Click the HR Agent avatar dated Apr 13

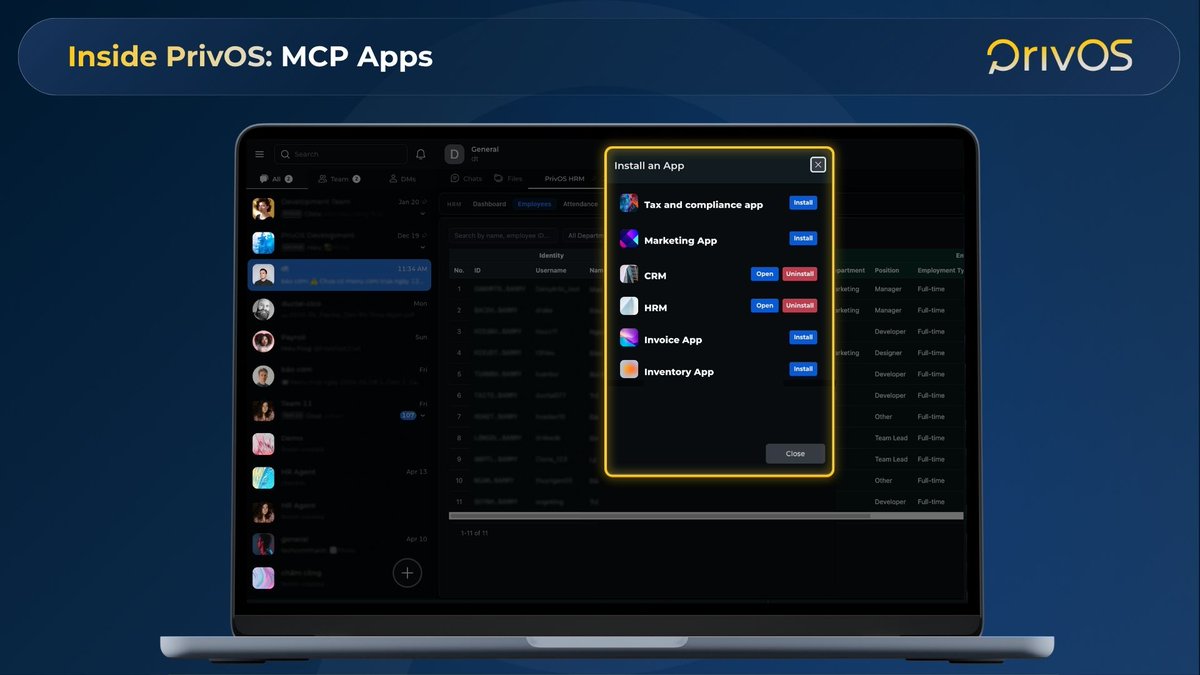[263, 477]
